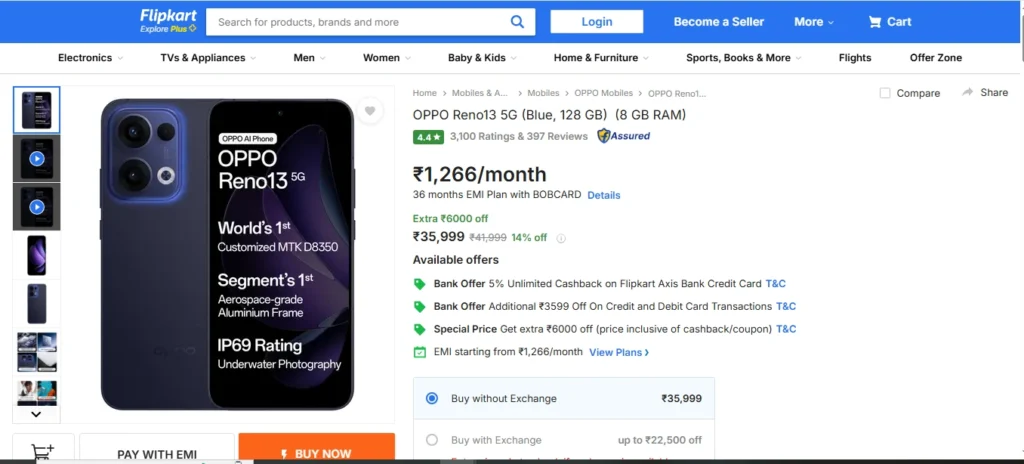Click the 4.4 star rating badge
The height and width of the screenshot is (464, 1024).
coord(428,137)
